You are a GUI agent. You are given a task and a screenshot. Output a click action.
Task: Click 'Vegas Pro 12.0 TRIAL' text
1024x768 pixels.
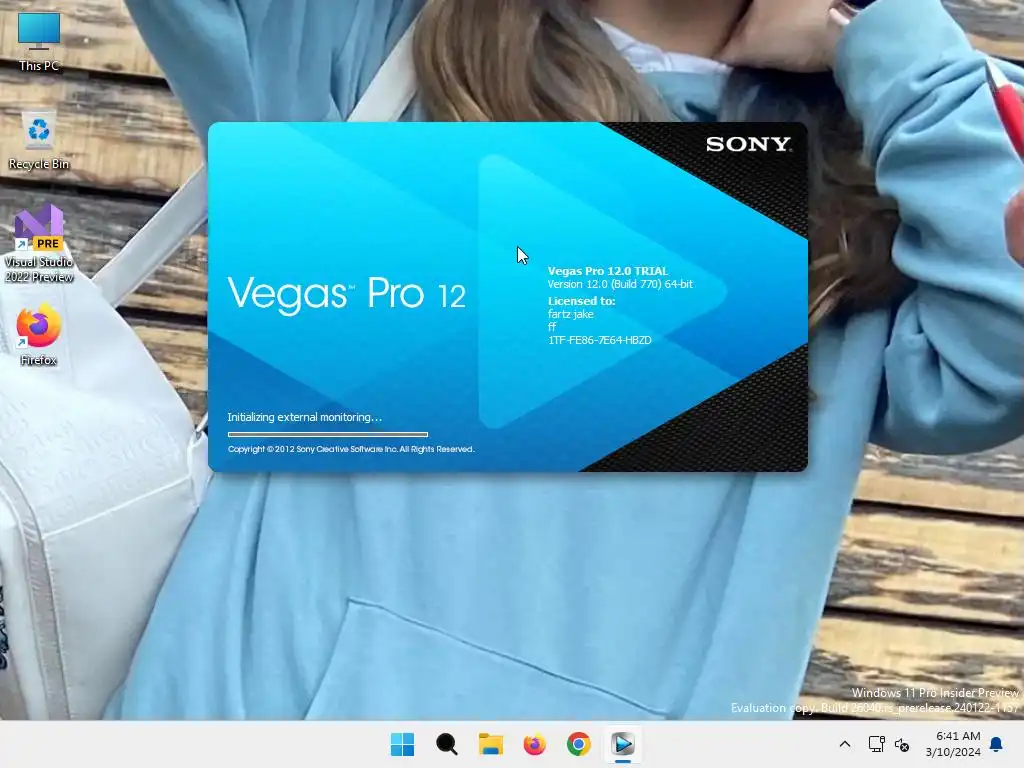pyautogui.click(x=608, y=271)
